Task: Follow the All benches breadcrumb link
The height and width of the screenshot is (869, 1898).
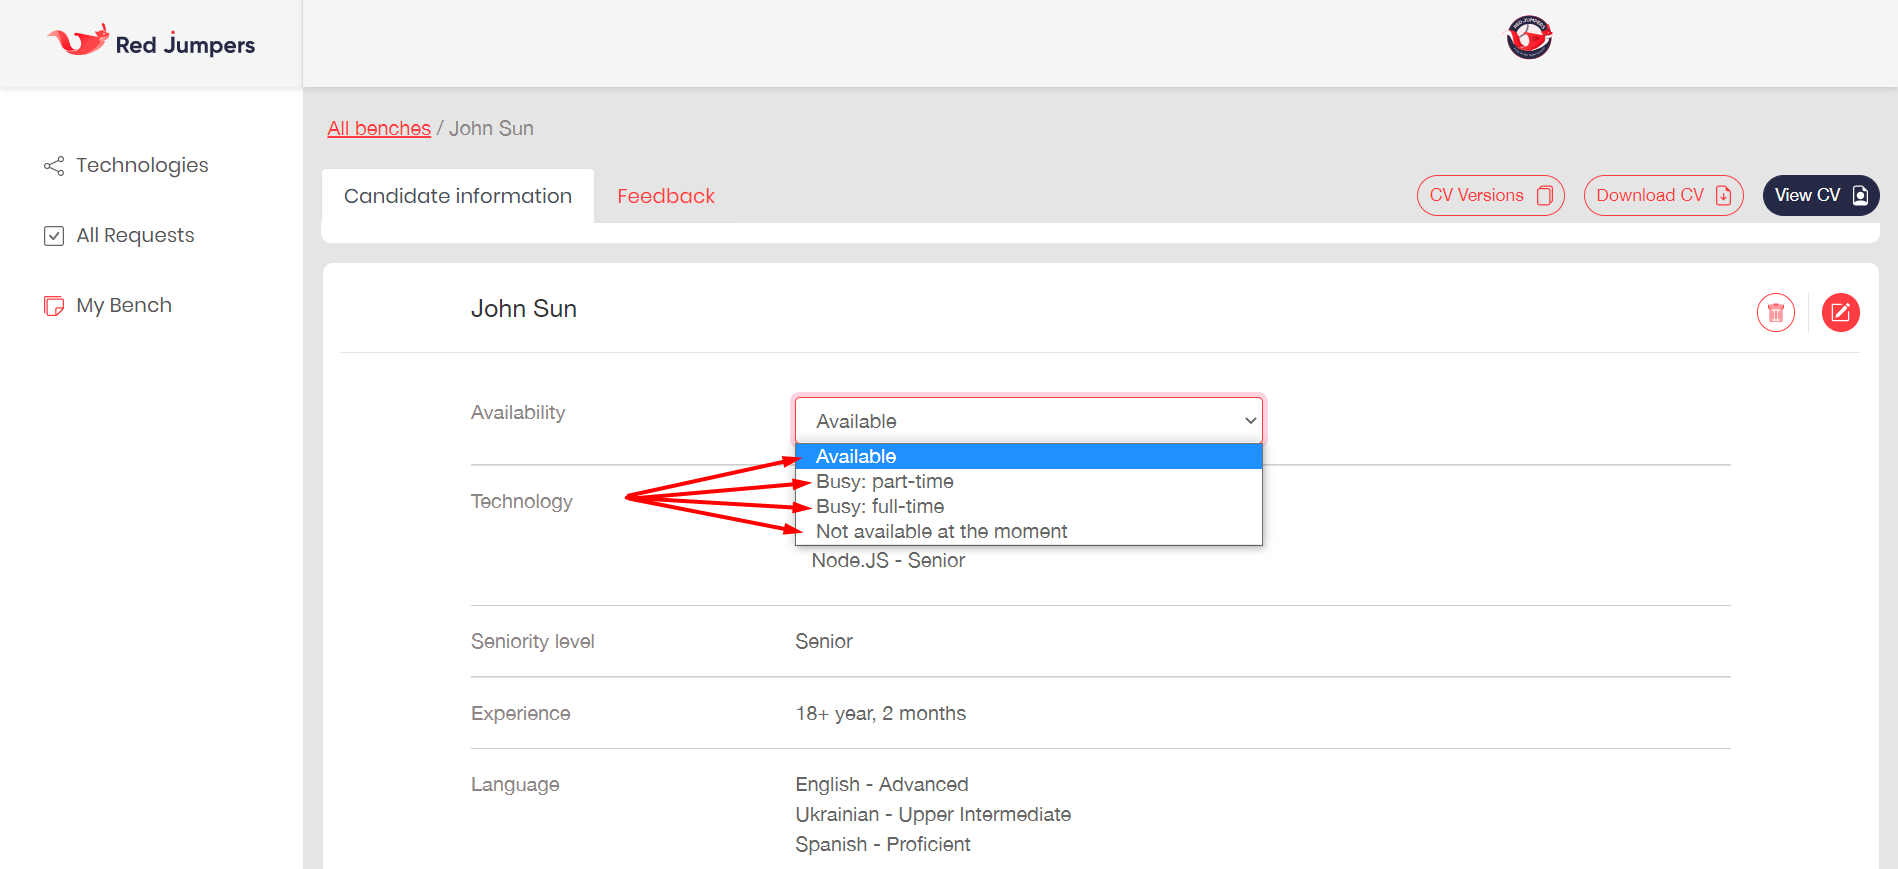Action: tap(379, 128)
